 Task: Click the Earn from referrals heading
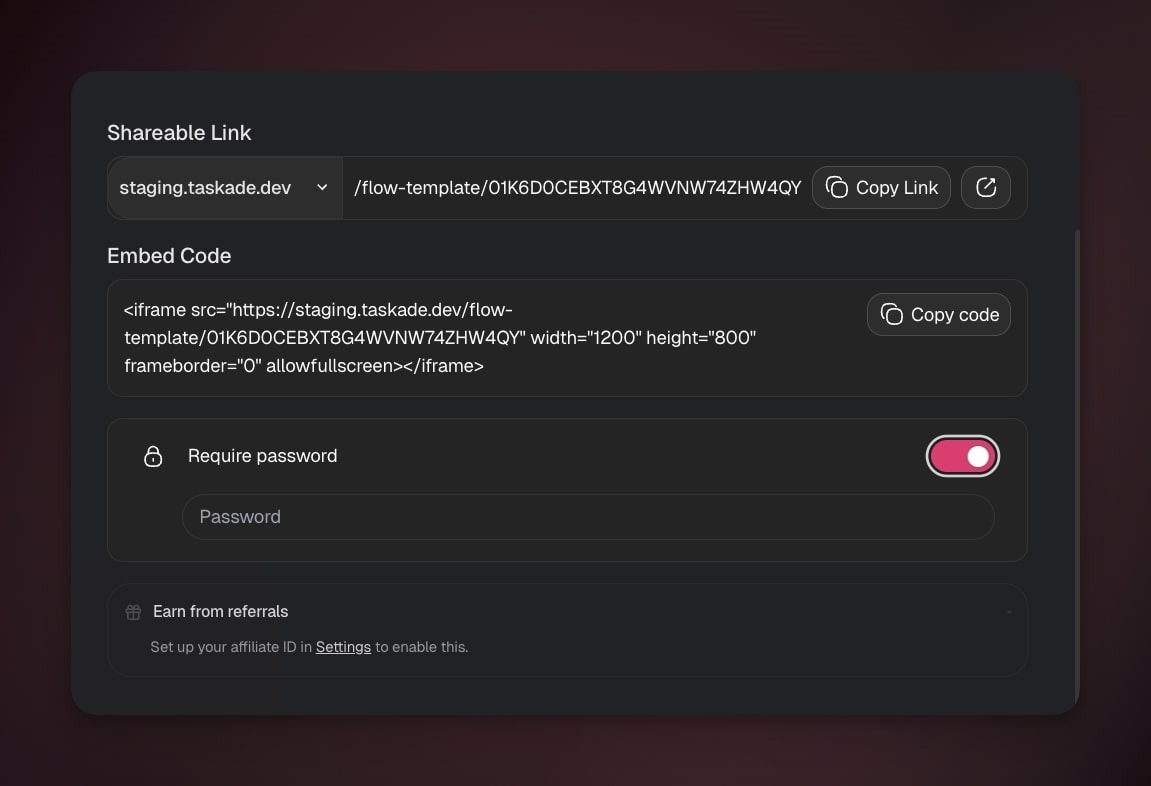point(220,612)
